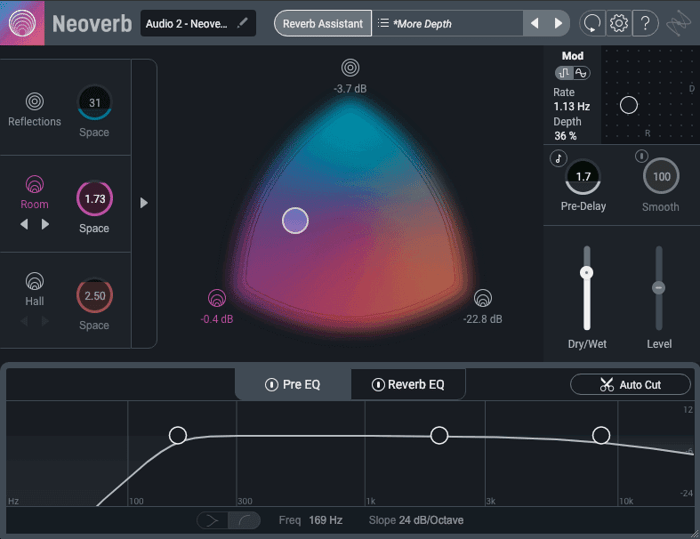This screenshot has width=700, height=539.
Task: Click the -3.7 dB Reflections level text
Action: [350, 89]
